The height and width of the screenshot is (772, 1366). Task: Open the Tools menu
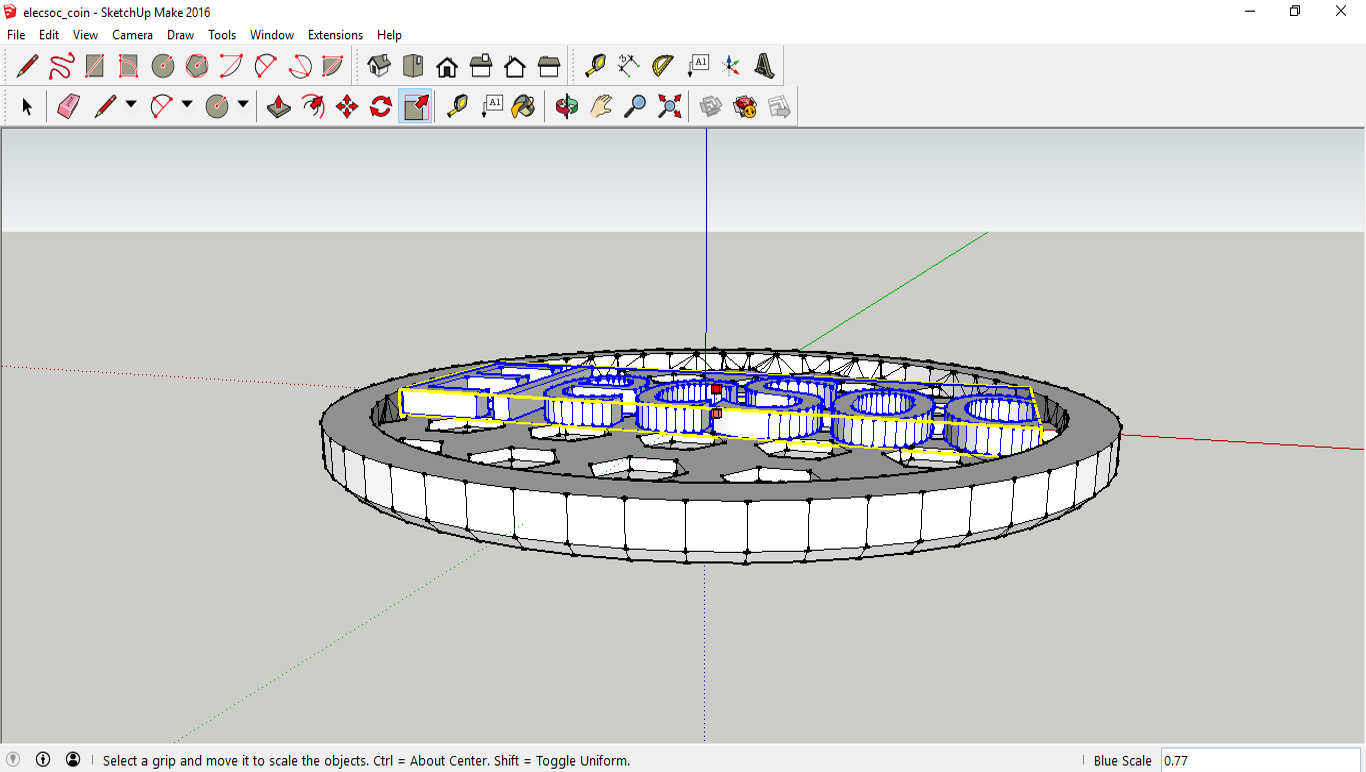[222, 35]
